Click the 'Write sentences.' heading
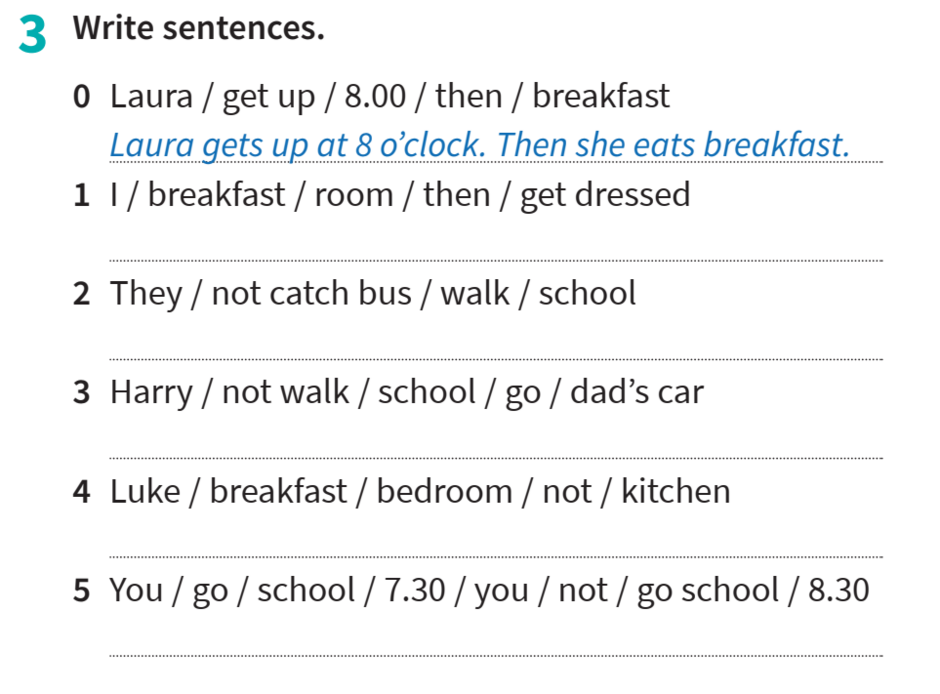This screenshot has height=694, width=940. pyautogui.click(x=198, y=28)
